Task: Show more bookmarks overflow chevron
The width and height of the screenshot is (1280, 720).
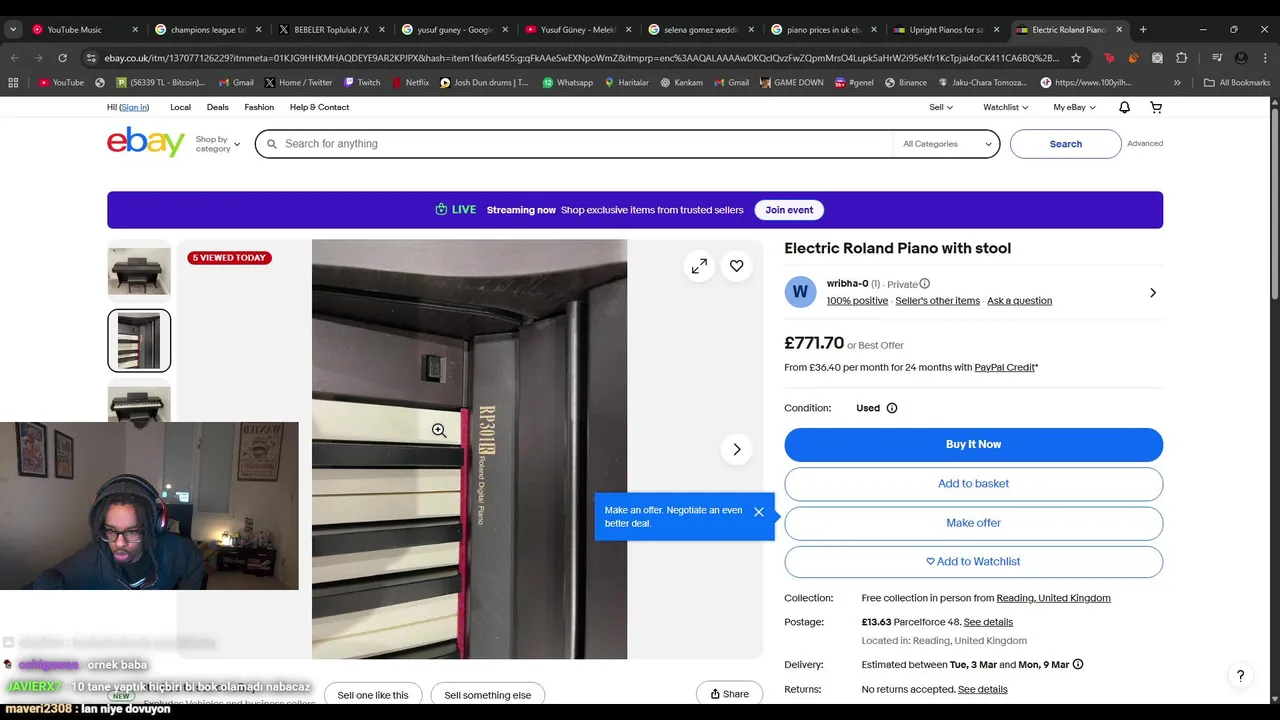Action: click(1177, 83)
